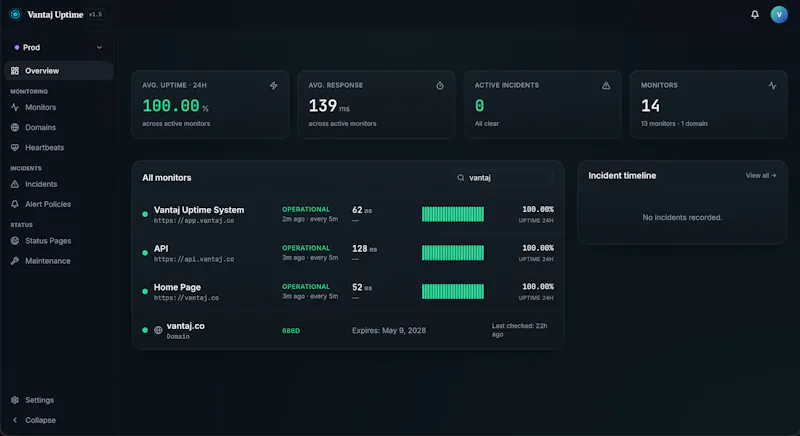Viewport: 800px width, 436px height.
Task: Click the Domains globe icon in sidebar
Action: 15,127
